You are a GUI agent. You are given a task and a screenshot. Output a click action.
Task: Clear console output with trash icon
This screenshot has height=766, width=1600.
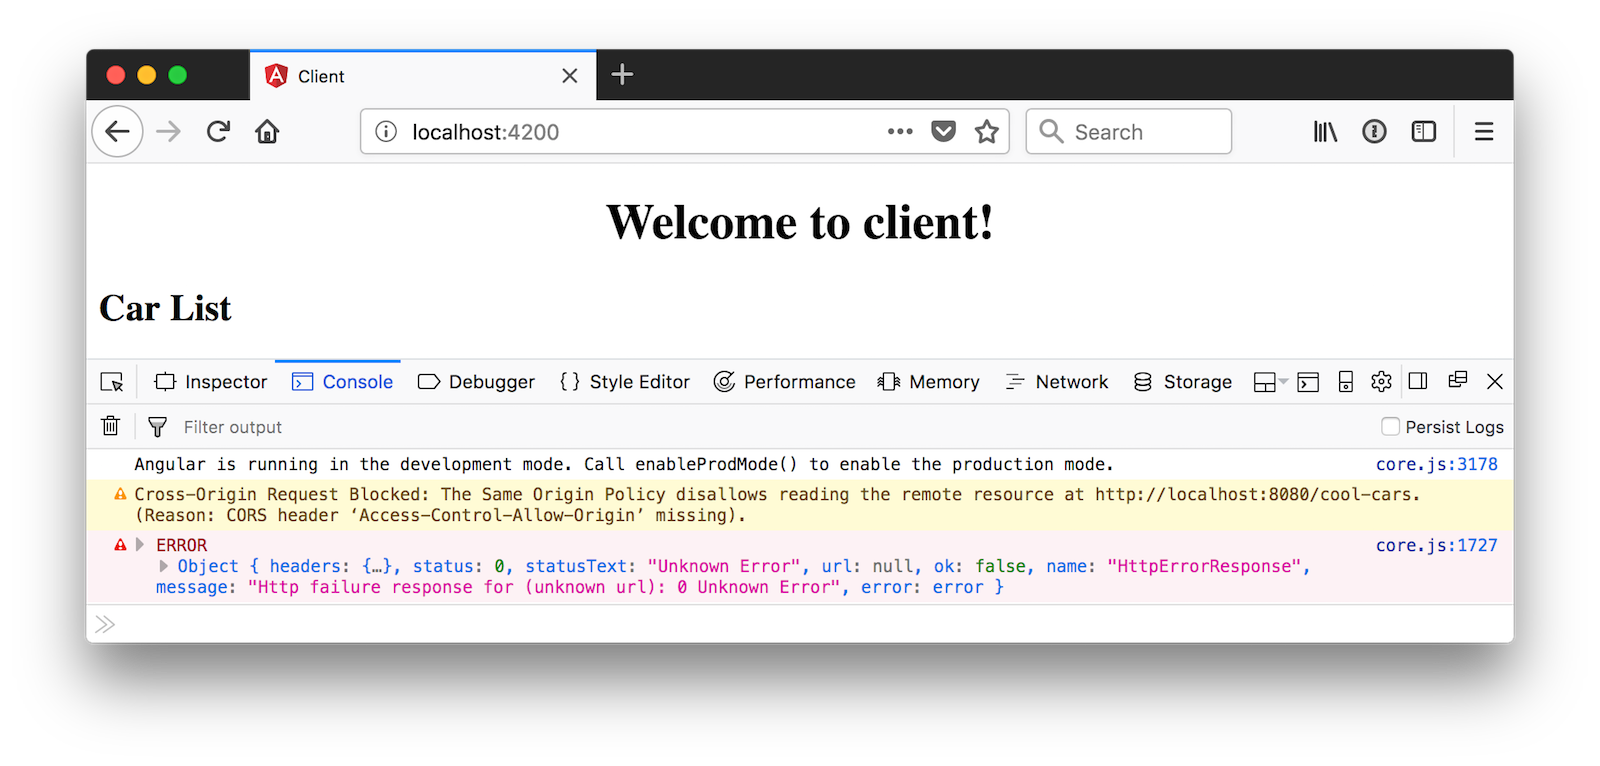click(x=110, y=427)
